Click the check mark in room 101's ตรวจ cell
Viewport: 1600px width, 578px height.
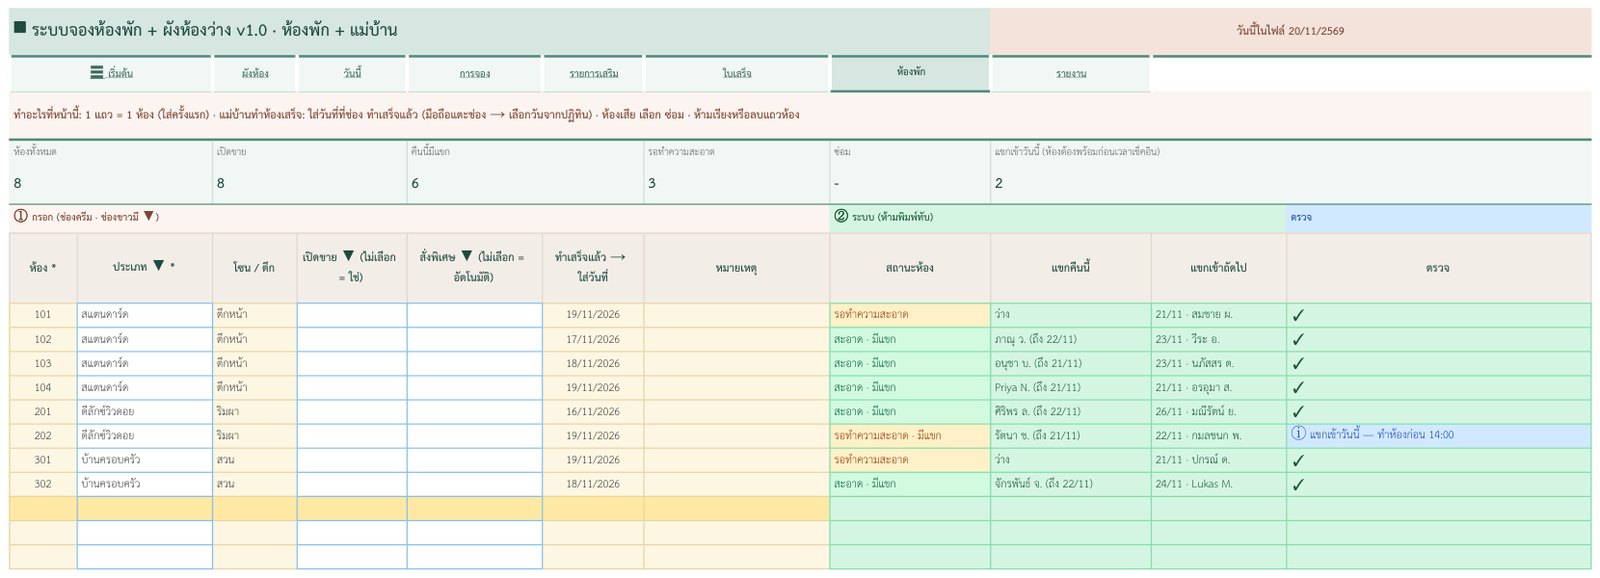pos(1298,315)
